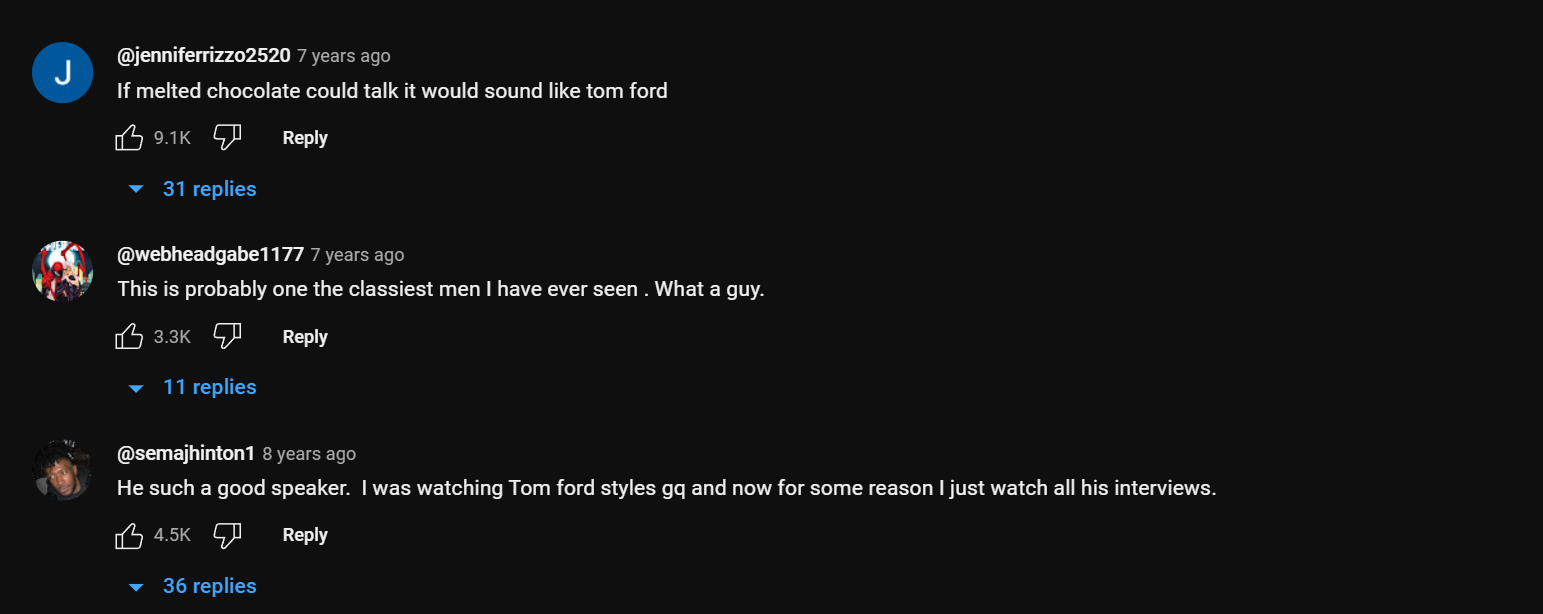Reply to webheadgabe1177's comment
The height and width of the screenshot is (614, 1543).
coord(305,337)
